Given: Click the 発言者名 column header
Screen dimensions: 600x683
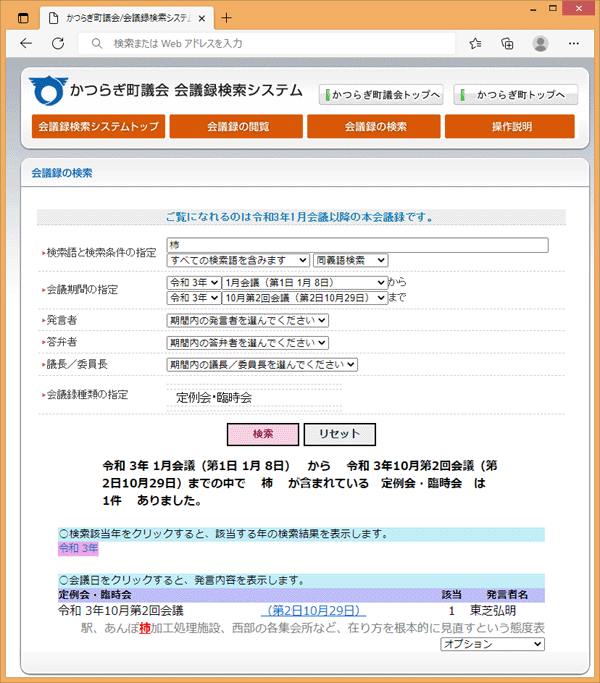Looking at the screenshot, I should point(507,595).
